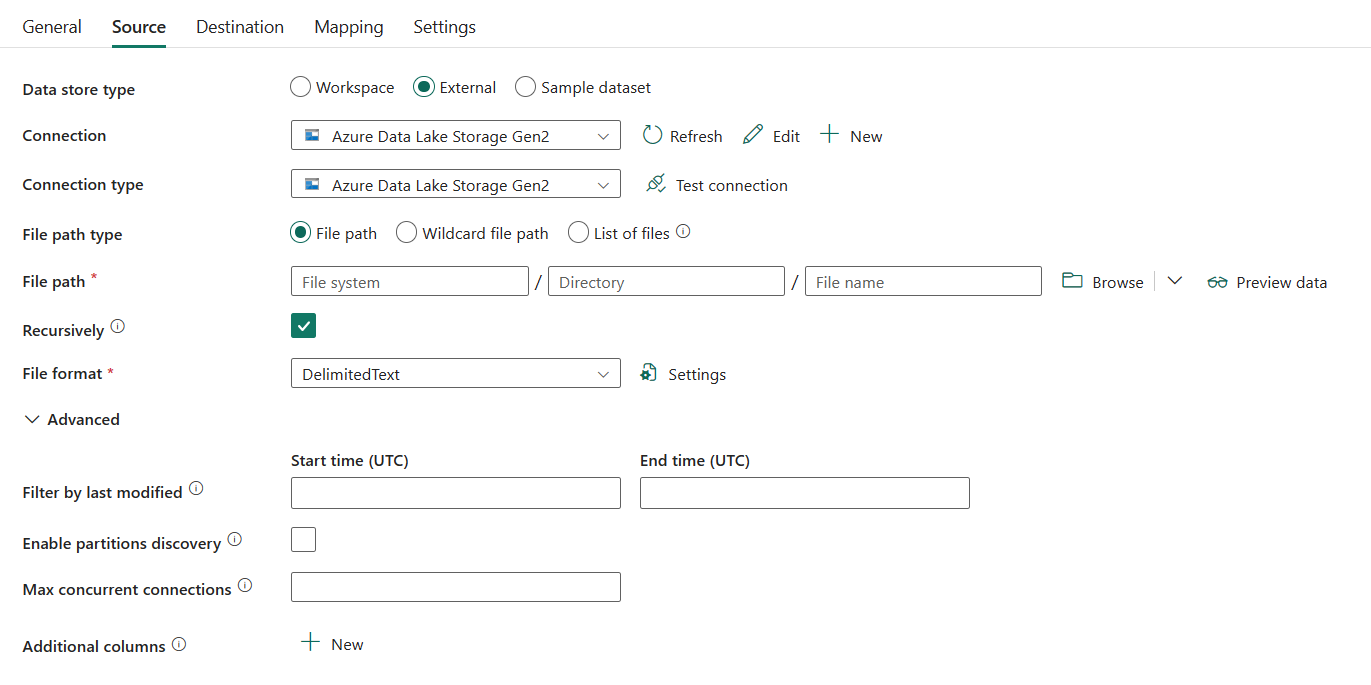The height and width of the screenshot is (685, 1371).
Task: Click the info icon beside Recursively
Action: (x=118, y=327)
